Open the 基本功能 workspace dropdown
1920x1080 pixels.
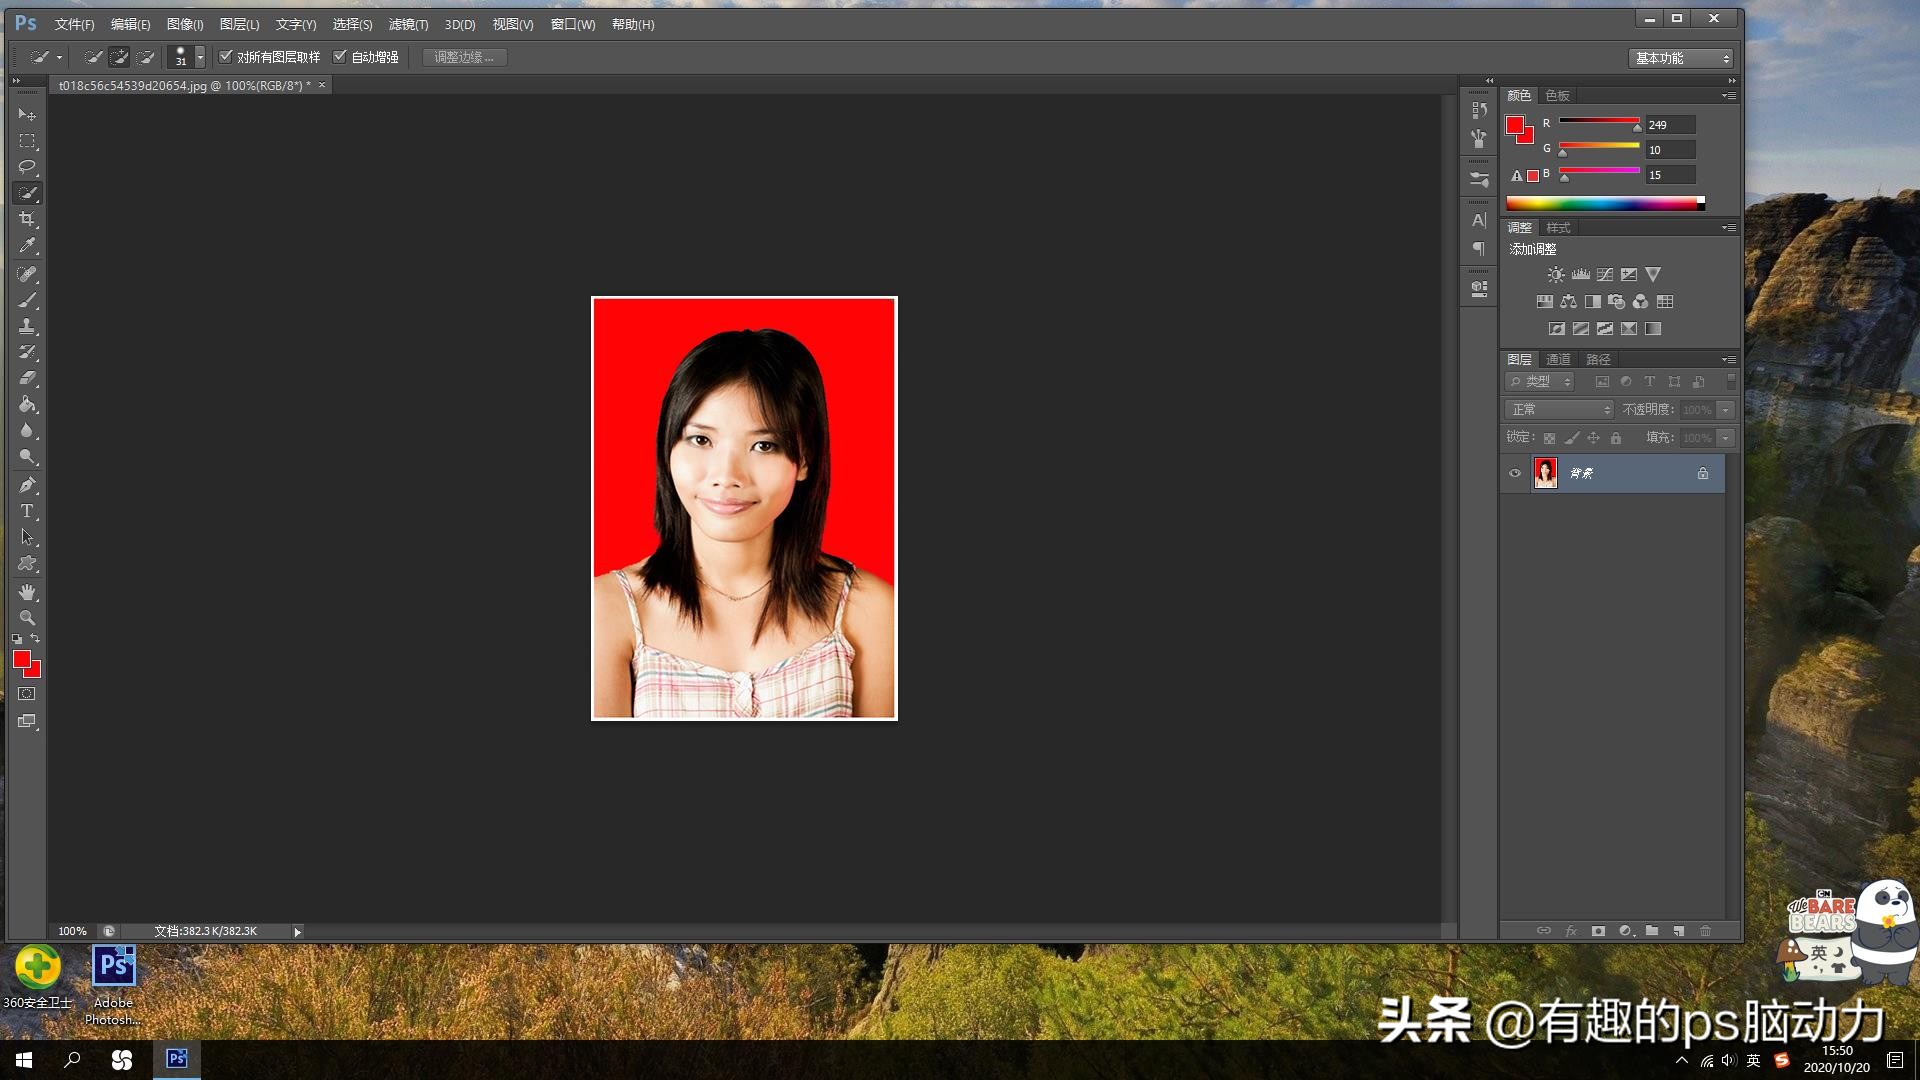tap(1681, 58)
